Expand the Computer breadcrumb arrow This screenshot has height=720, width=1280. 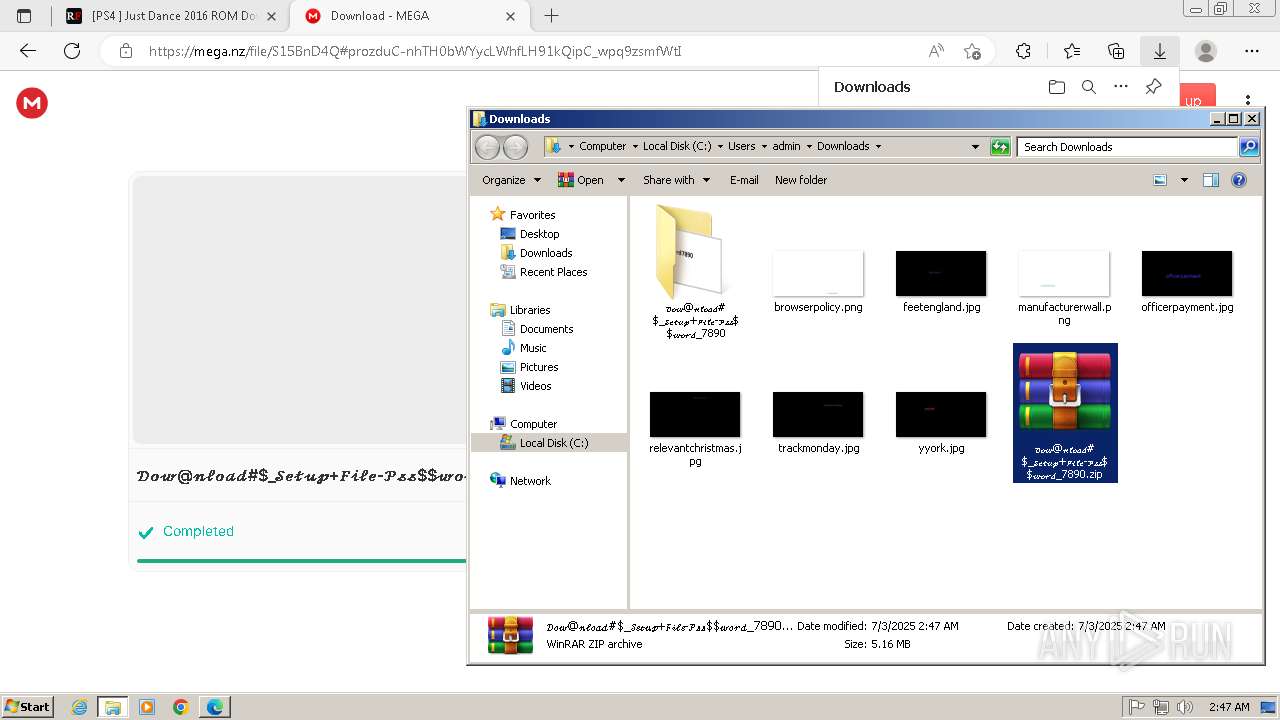[634, 146]
